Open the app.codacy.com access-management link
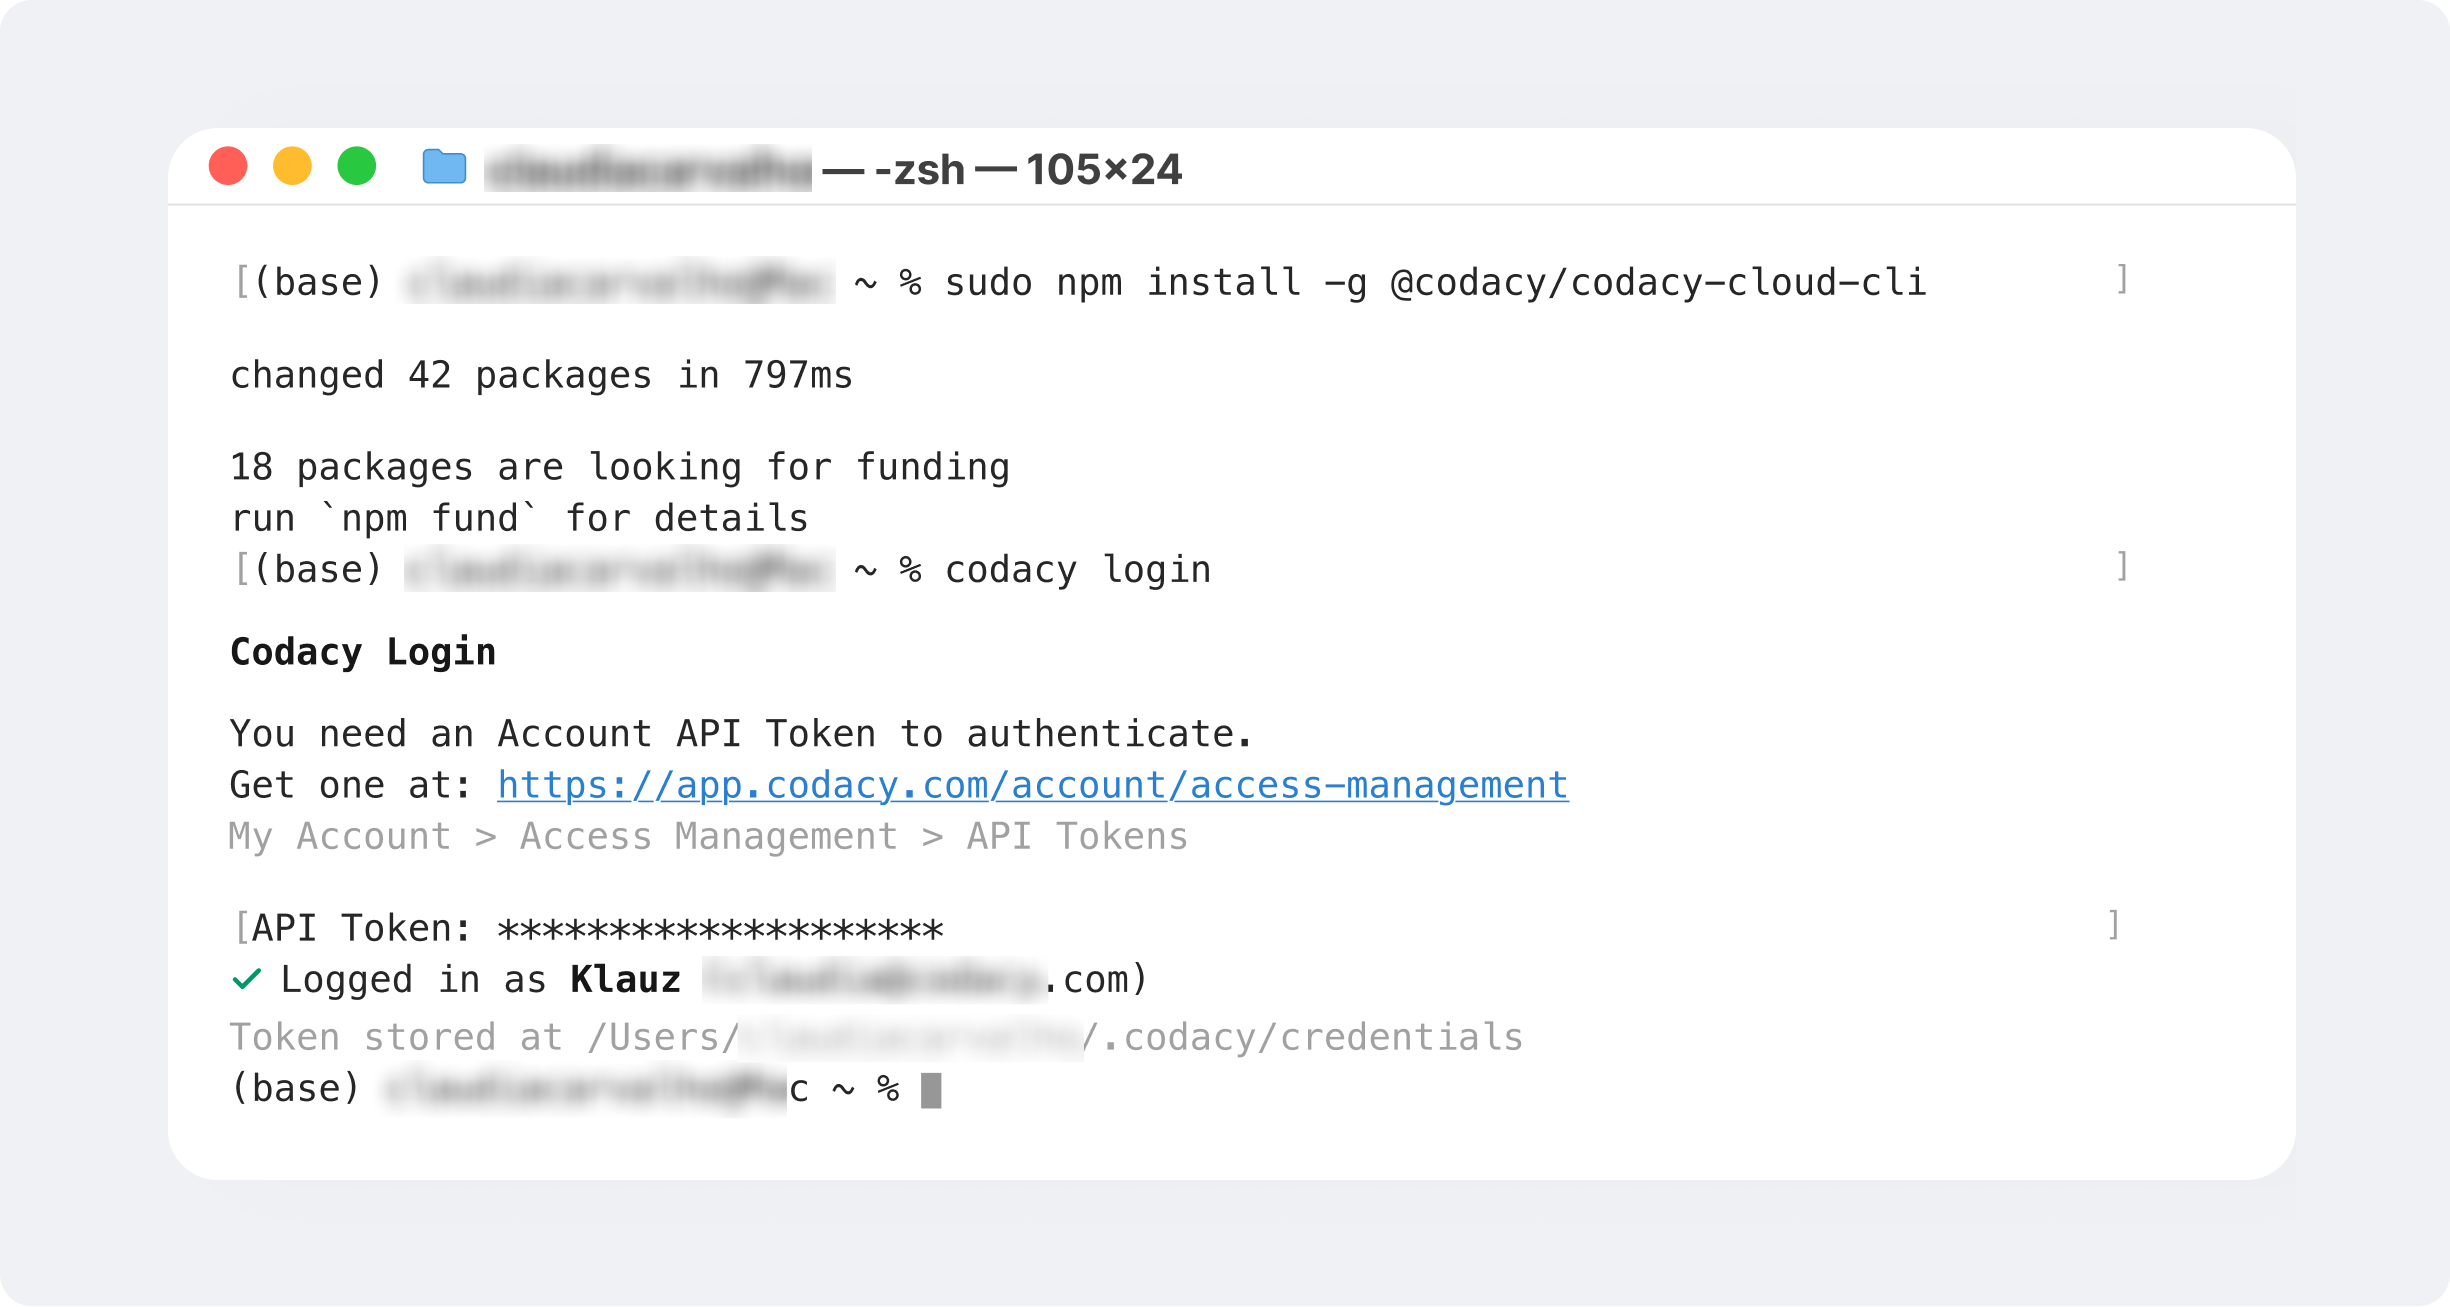The height and width of the screenshot is (1307, 2450). pyautogui.click(x=1033, y=786)
